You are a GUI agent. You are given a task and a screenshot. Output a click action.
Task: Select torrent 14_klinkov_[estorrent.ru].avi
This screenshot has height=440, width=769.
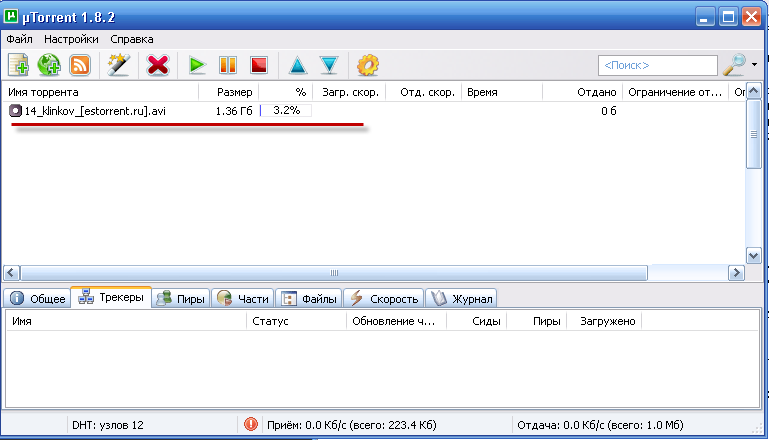[x=95, y=111]
